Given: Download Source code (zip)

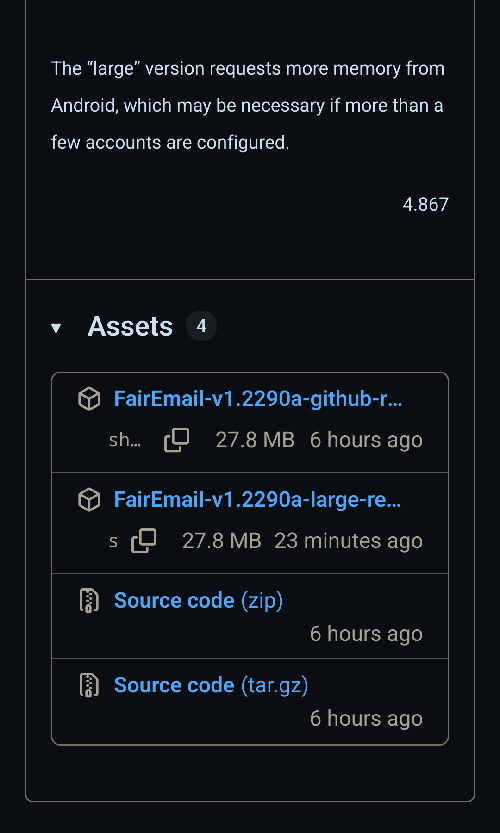Looking at the screenshot, I should tap(198, 600).
